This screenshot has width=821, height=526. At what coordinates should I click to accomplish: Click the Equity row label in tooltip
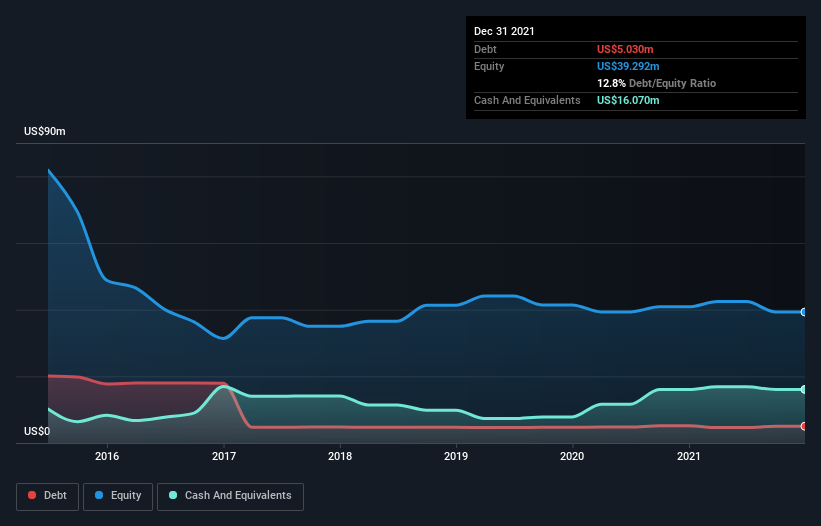pos(489,66)
